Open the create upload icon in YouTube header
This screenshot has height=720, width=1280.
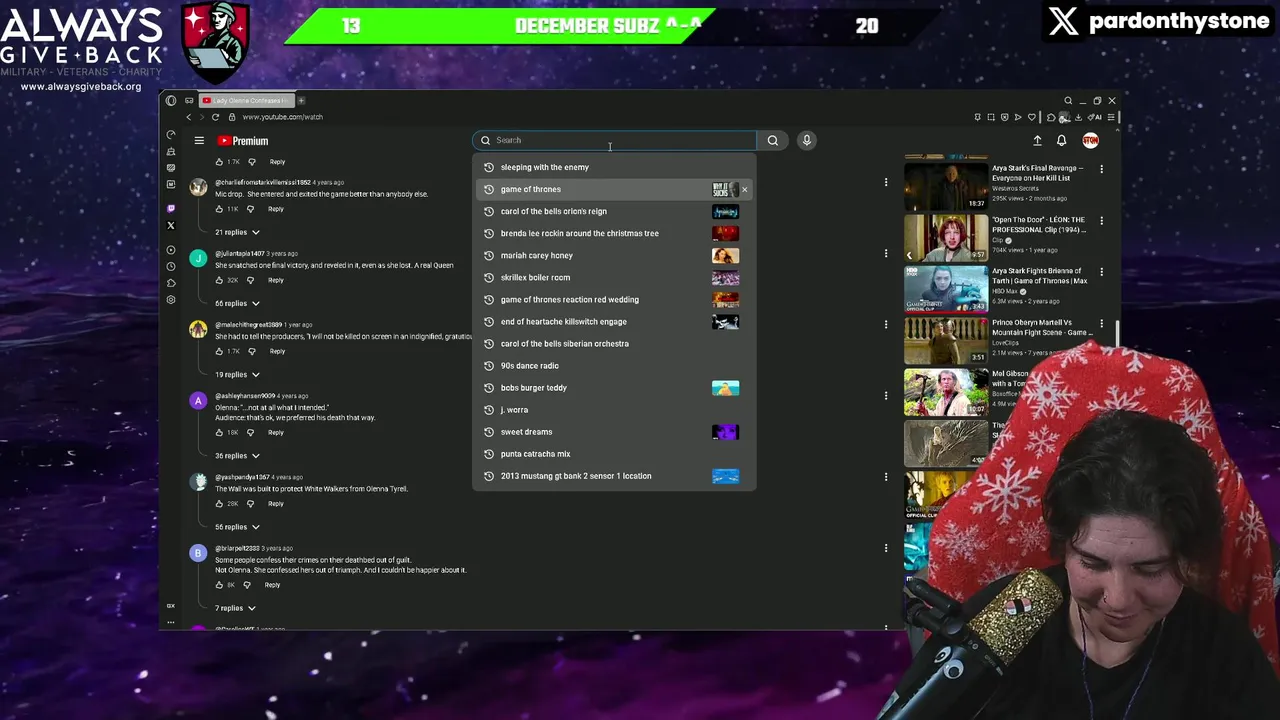pos(1037,141)
